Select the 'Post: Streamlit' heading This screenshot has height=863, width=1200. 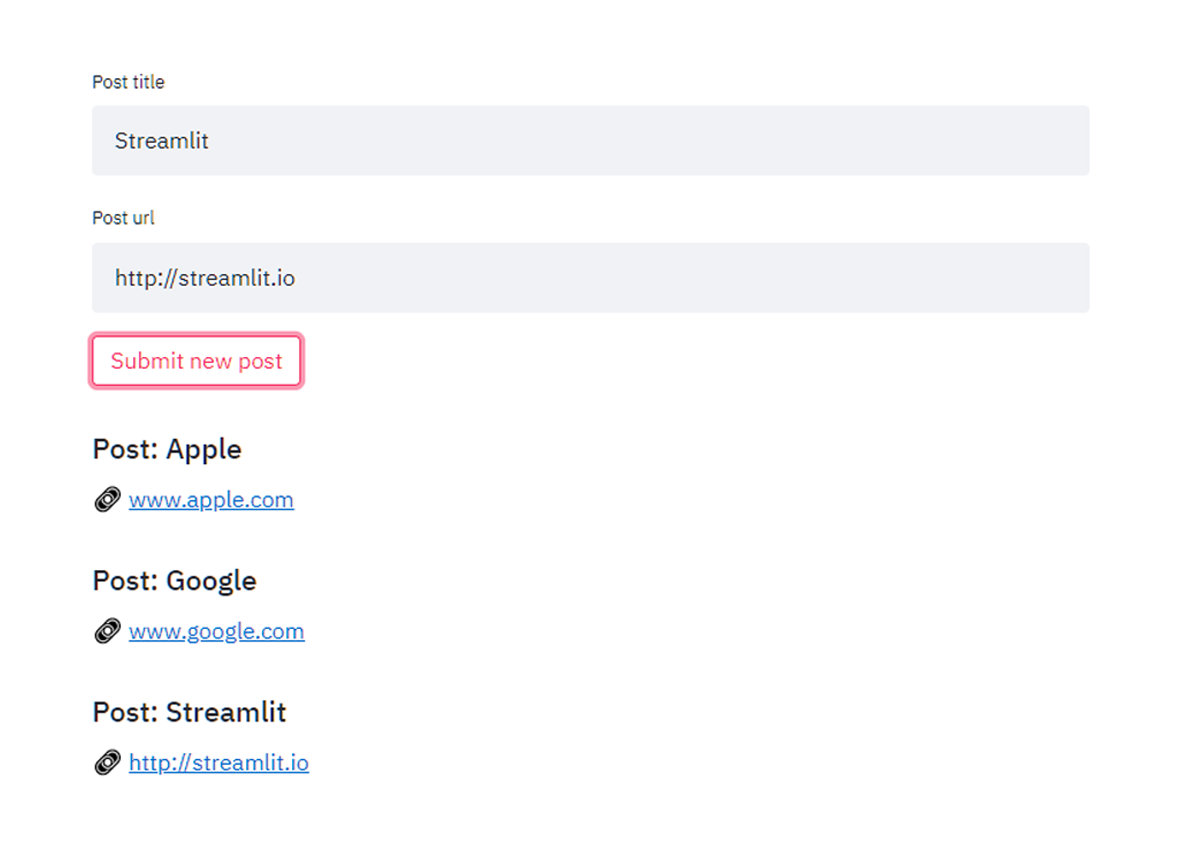point(189,713)
